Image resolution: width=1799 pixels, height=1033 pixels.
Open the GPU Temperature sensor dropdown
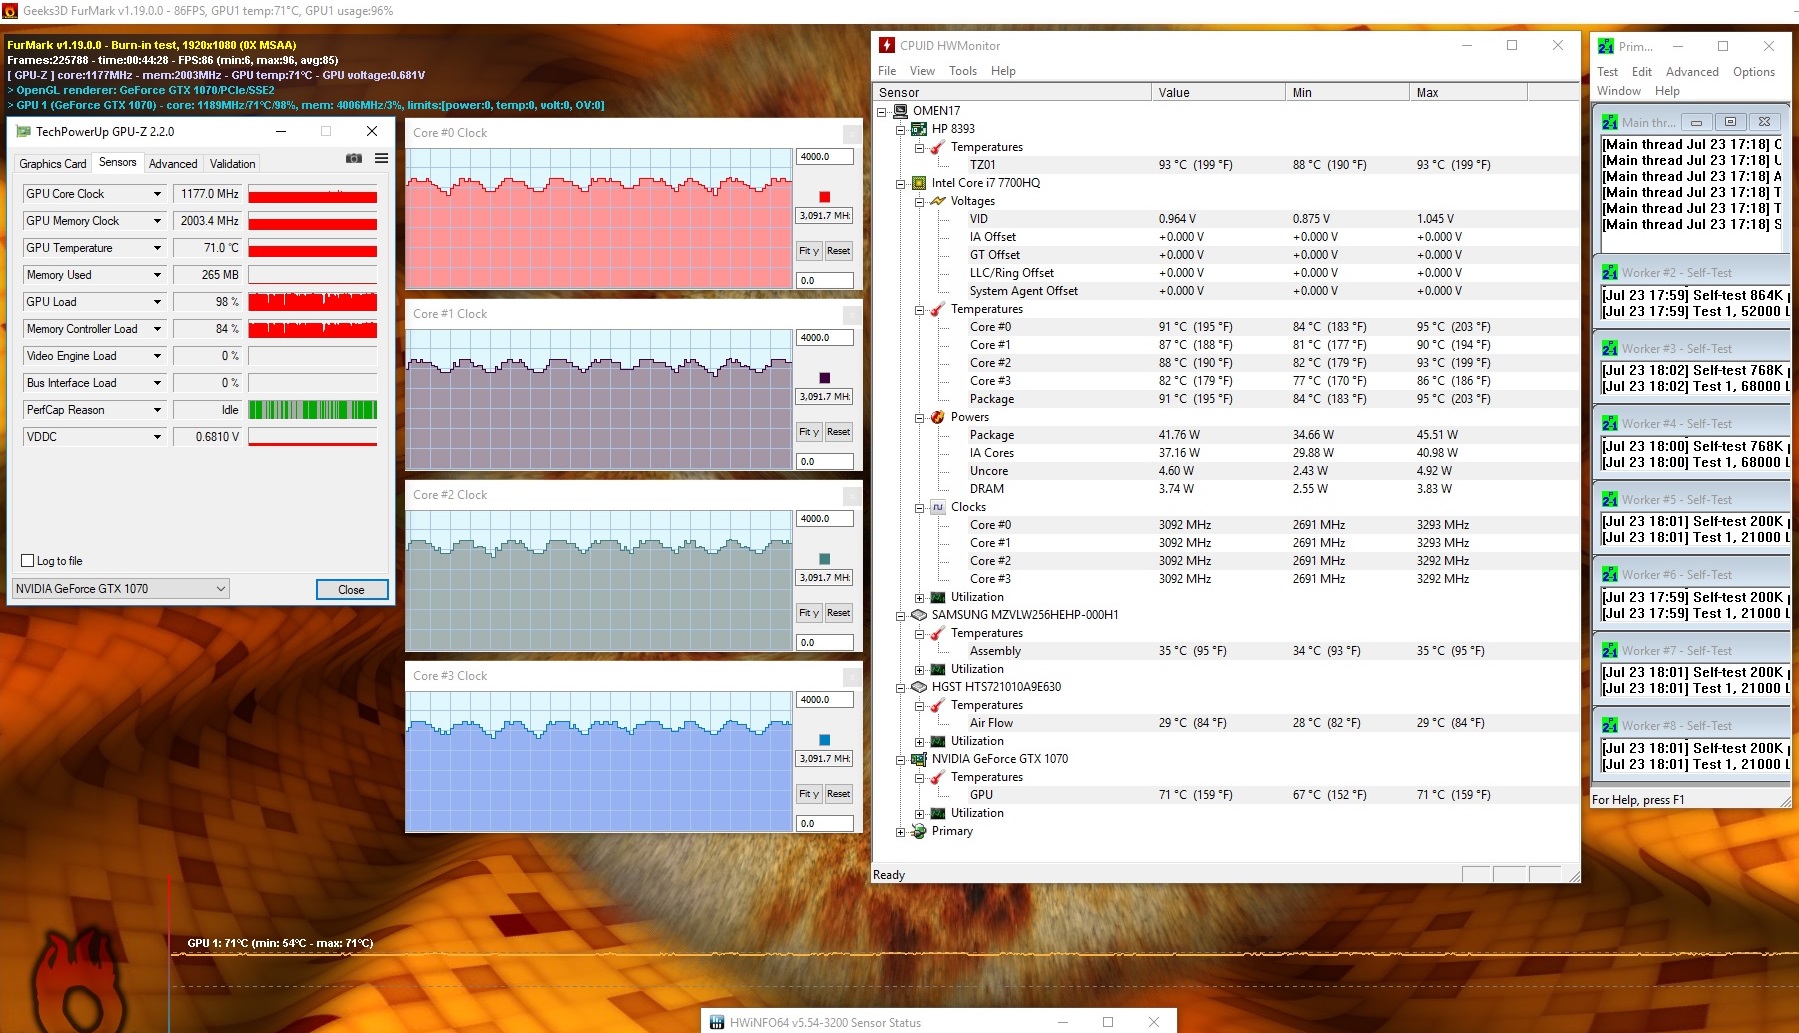coord(157,248)
